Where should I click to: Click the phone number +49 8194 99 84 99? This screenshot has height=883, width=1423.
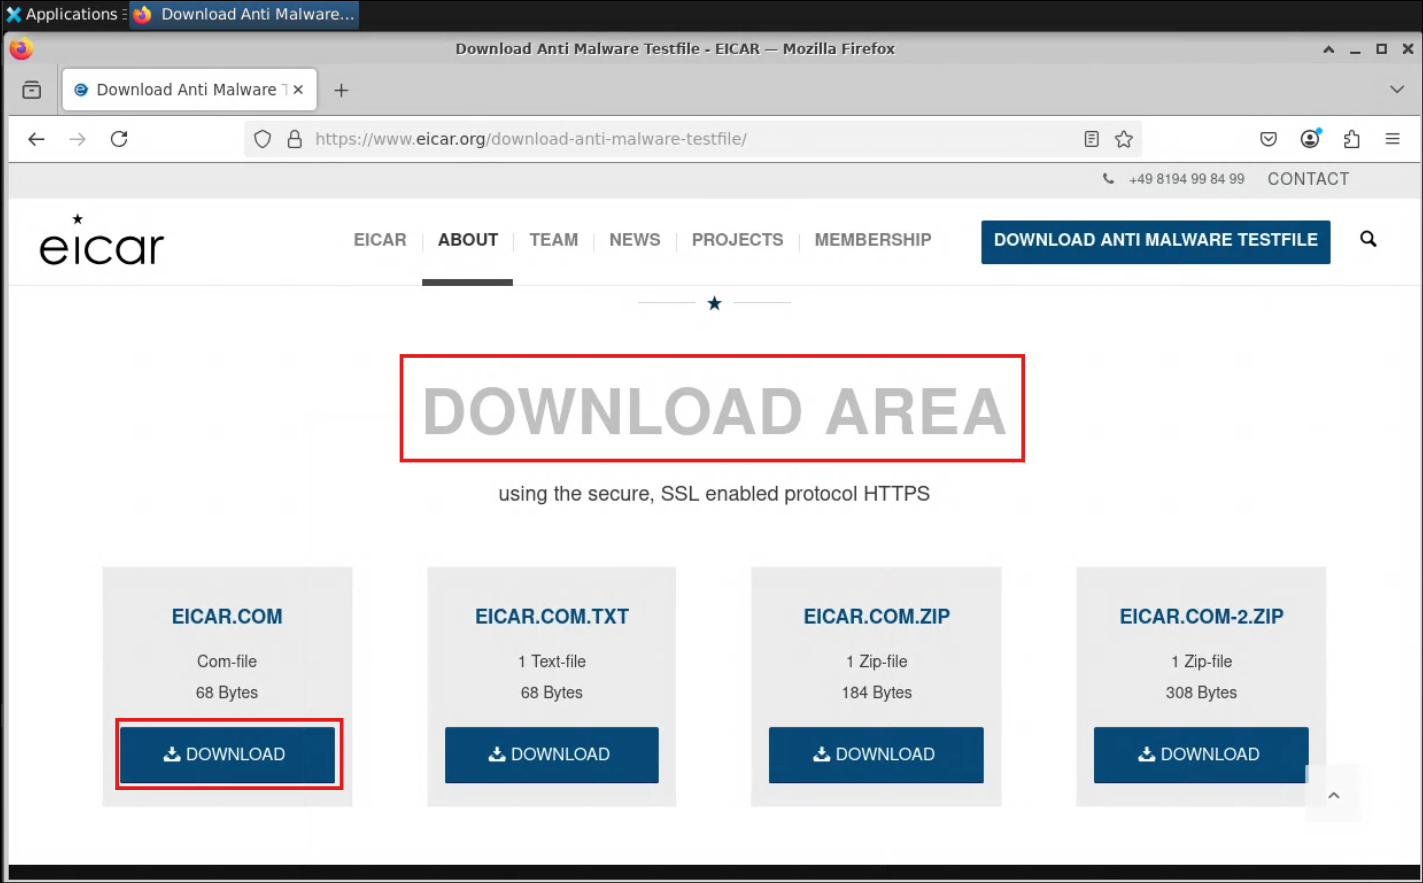pos(1186,179)
